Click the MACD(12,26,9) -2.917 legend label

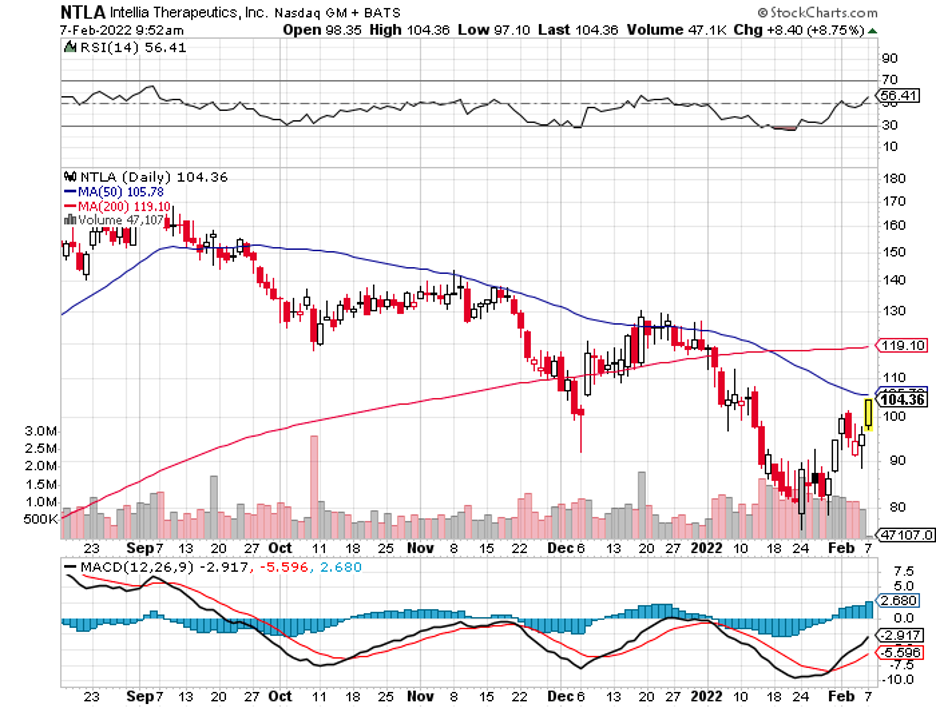pyautogui.click(x=164, y=567)
